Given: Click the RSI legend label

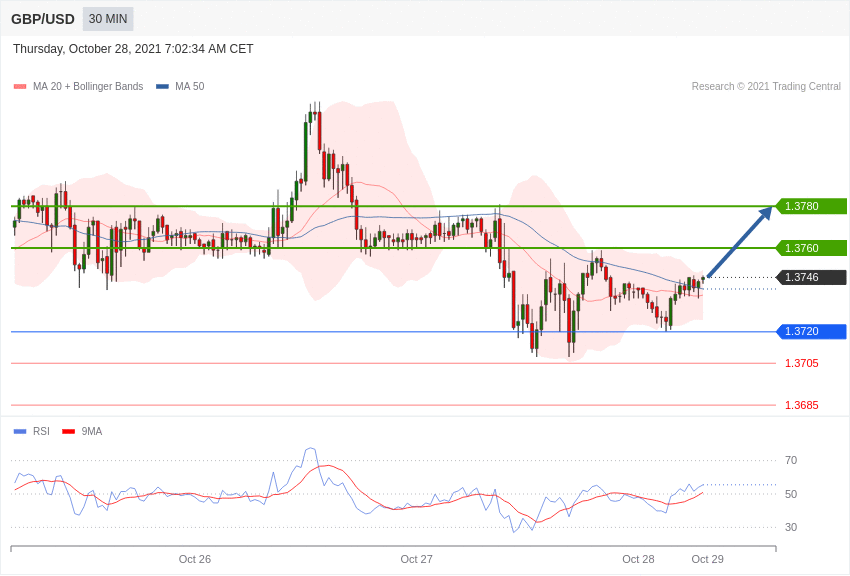Looking at the screenshot, I should pyautogui.click(x=41, y=431).
